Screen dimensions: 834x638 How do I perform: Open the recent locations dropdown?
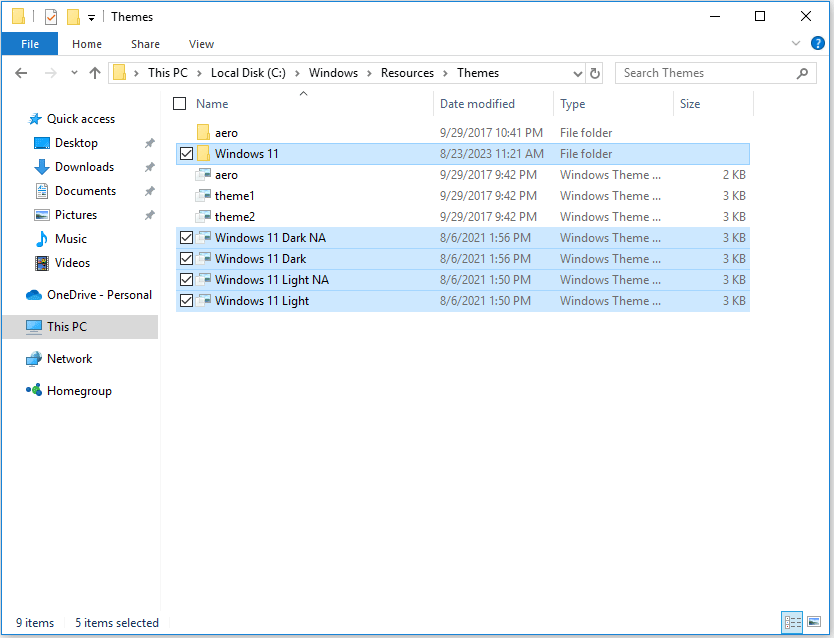[74, 73]
